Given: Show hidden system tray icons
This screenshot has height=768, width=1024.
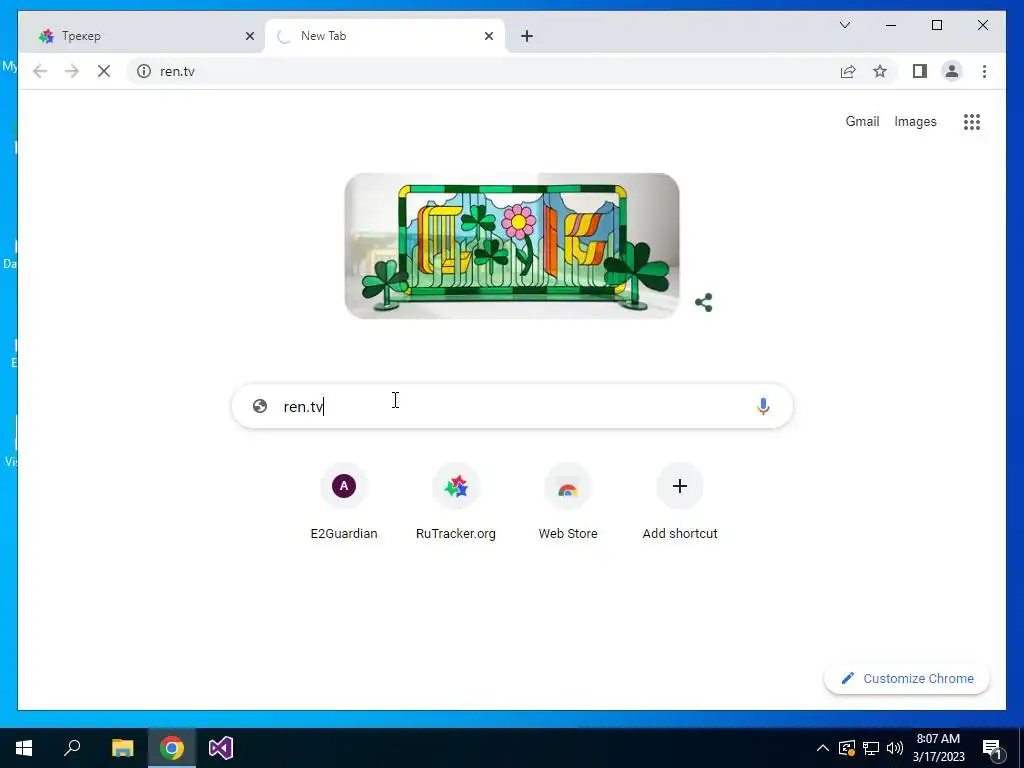Looking at the screenshot, I should pos(823,748).
